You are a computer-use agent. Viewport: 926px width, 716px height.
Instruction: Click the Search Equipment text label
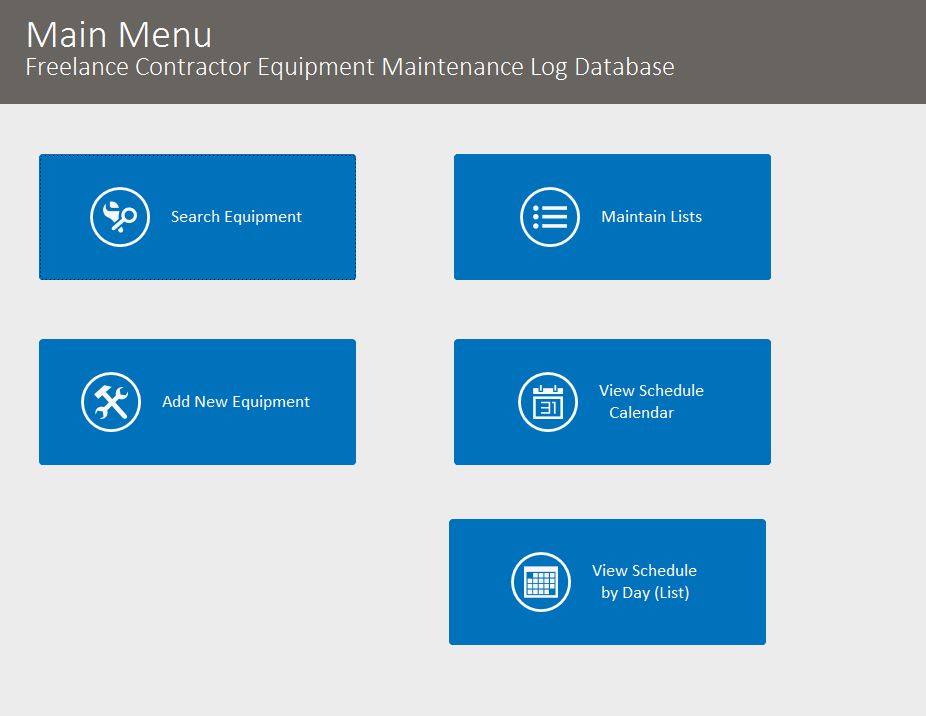point(236,216)
